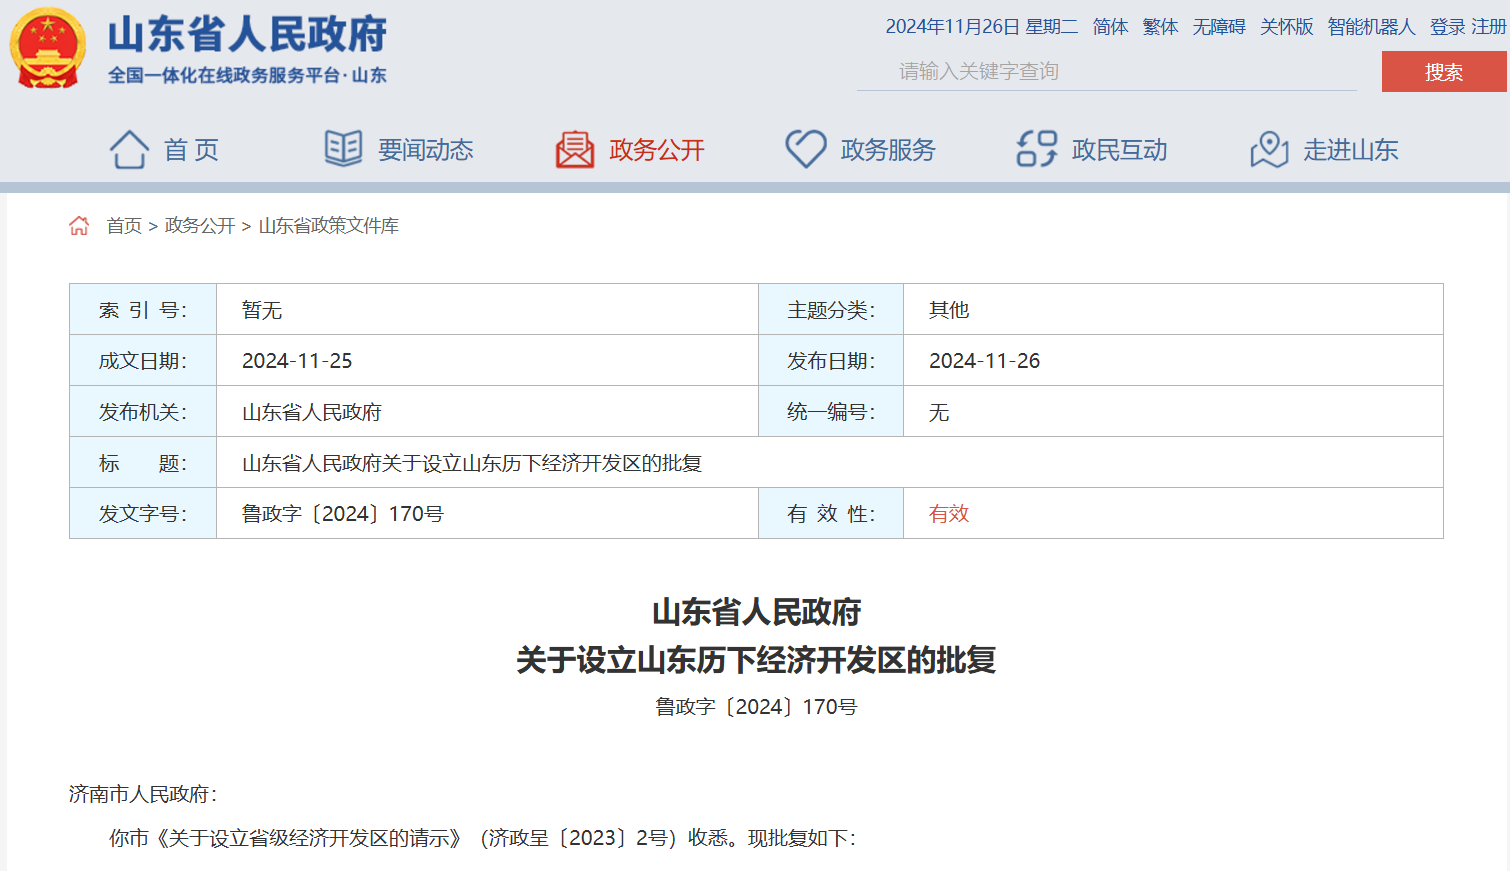The width and height of the screenshot is (1510, 871).
Task: Open 无障碍 accessibility mode
Action: [1219, 27]
